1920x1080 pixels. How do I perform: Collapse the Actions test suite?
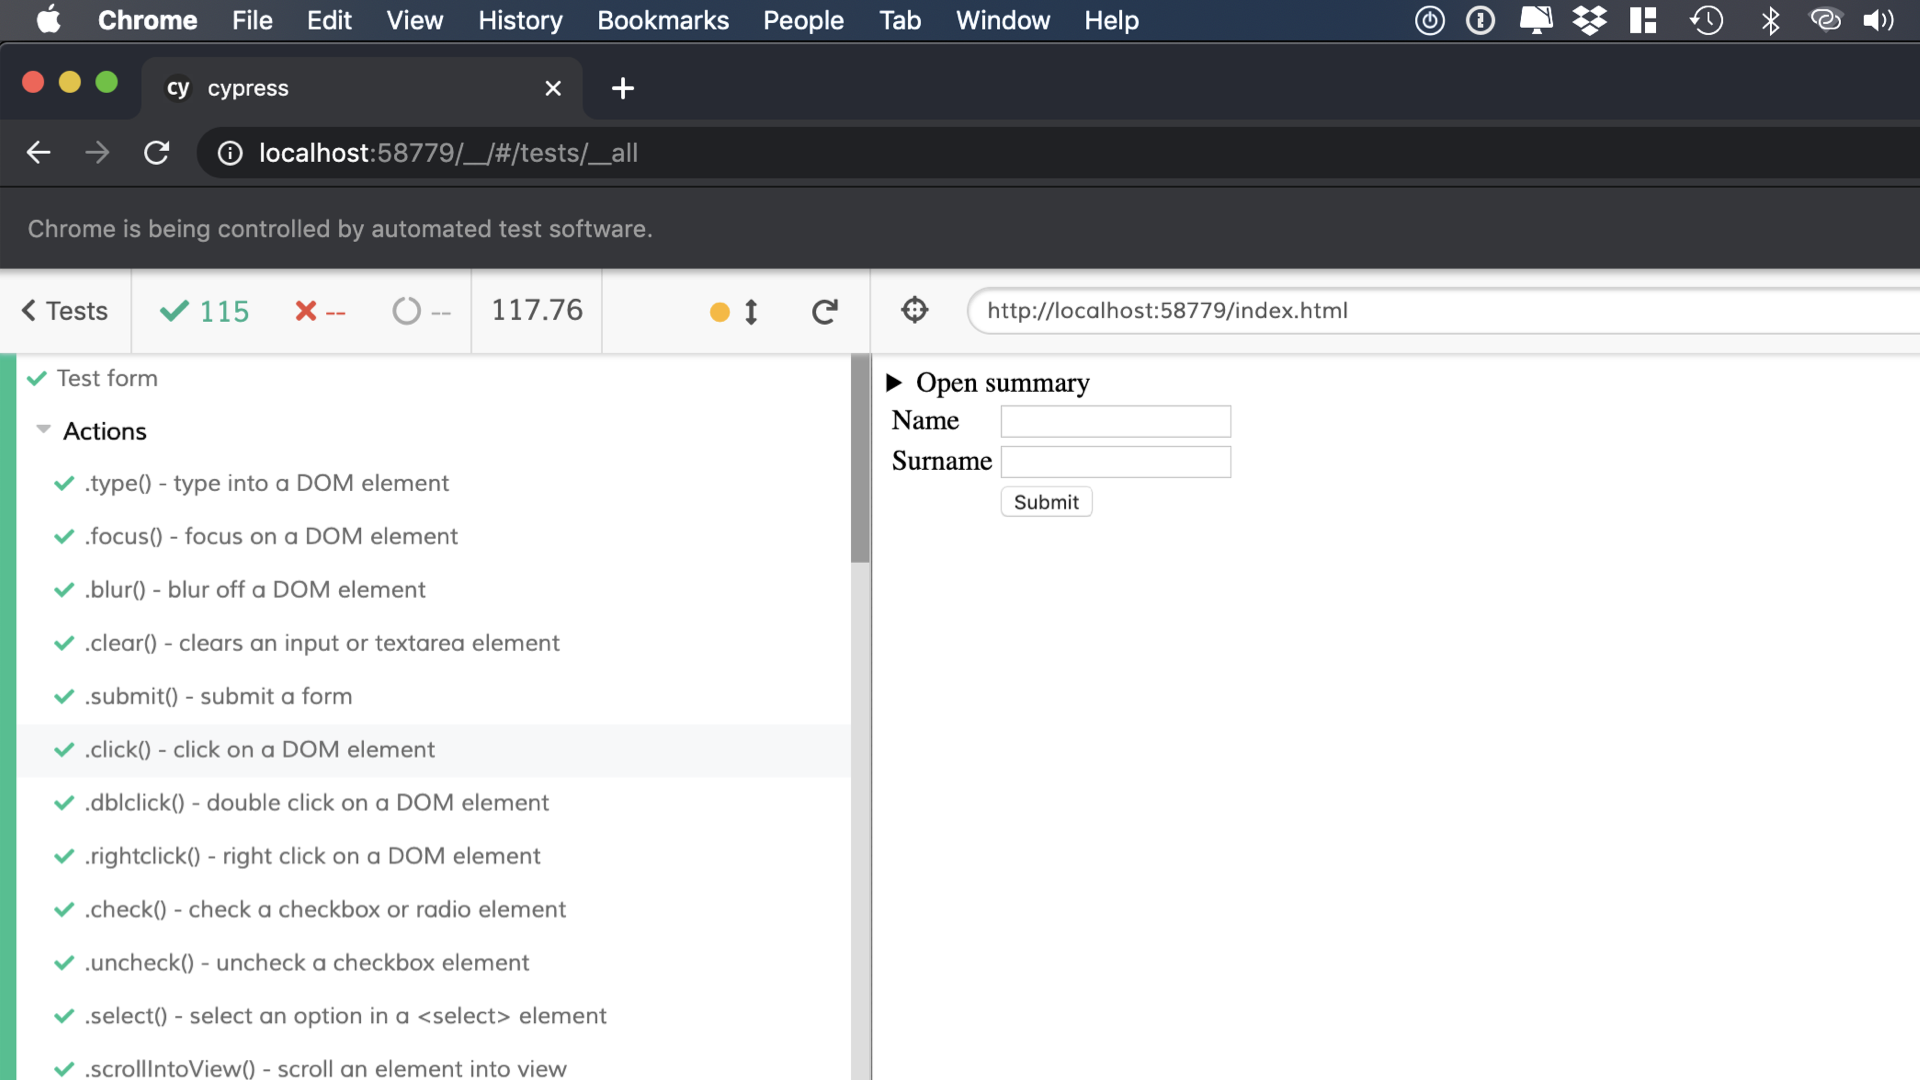(x=43, y=430)
